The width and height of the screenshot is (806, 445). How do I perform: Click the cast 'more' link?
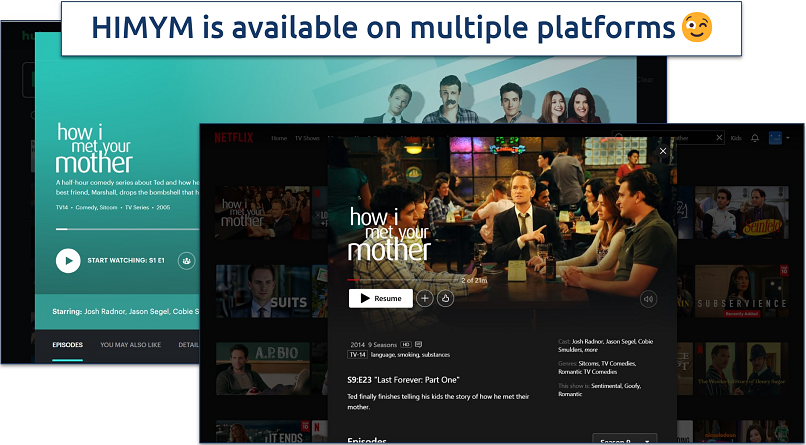tap(592, 350)
